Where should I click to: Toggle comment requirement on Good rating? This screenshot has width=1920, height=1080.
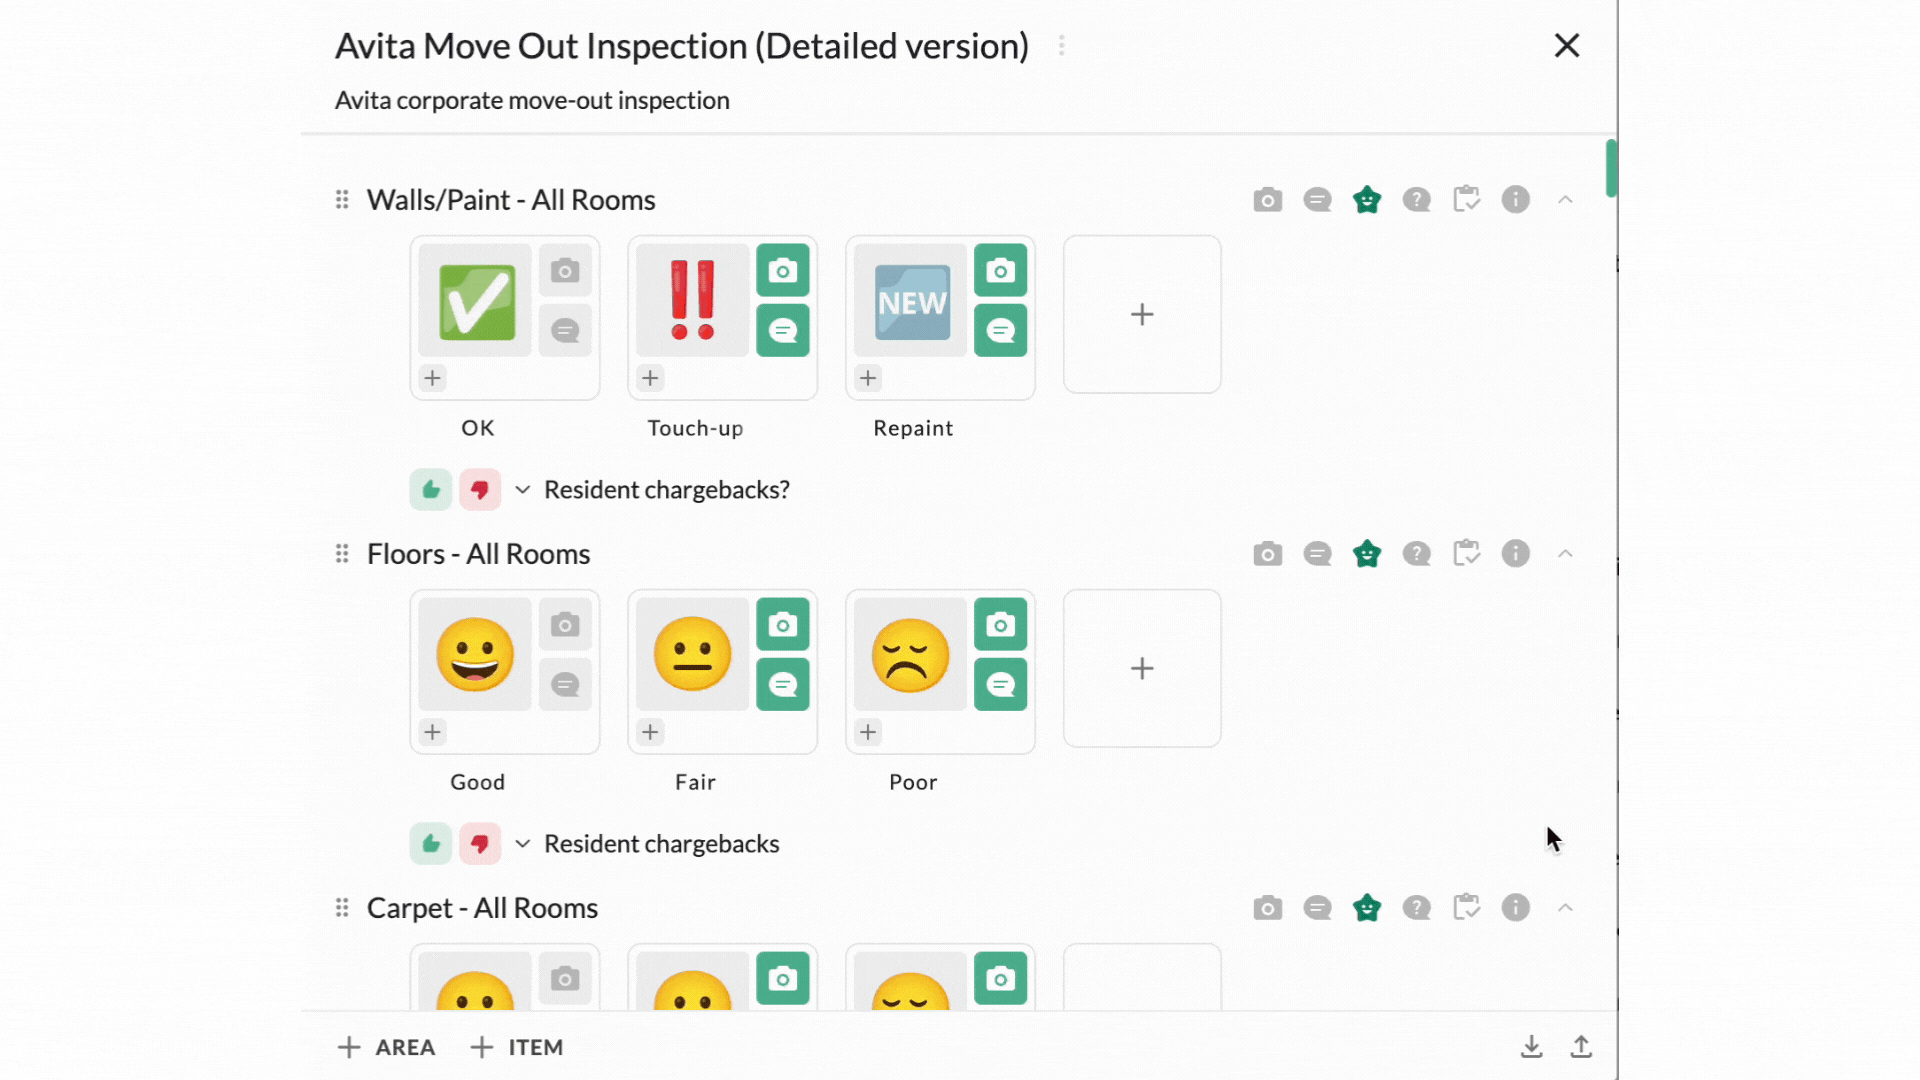click(x=565, y=684)
